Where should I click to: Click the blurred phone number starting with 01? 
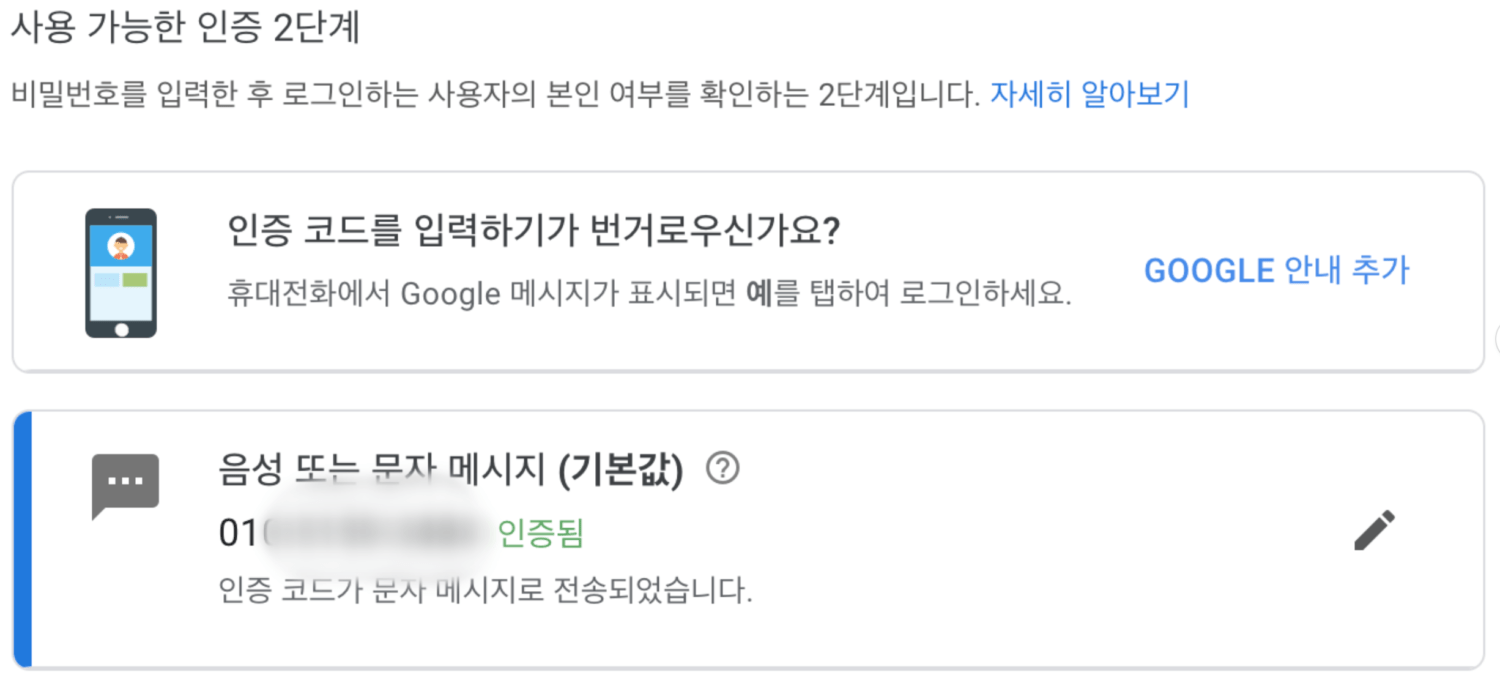pyautogui.click(x=355, y=534)
